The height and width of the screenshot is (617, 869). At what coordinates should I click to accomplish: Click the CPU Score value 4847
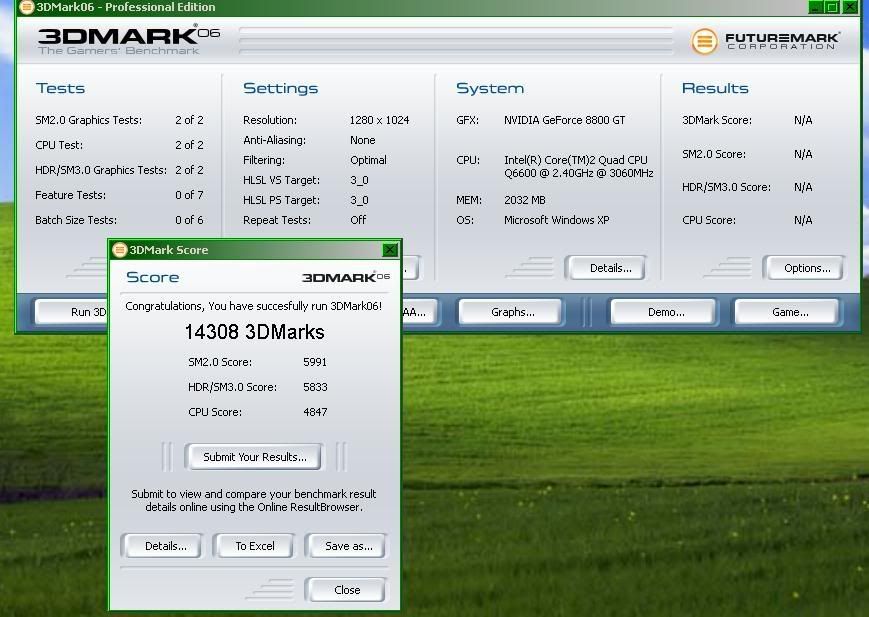point(315,412)
